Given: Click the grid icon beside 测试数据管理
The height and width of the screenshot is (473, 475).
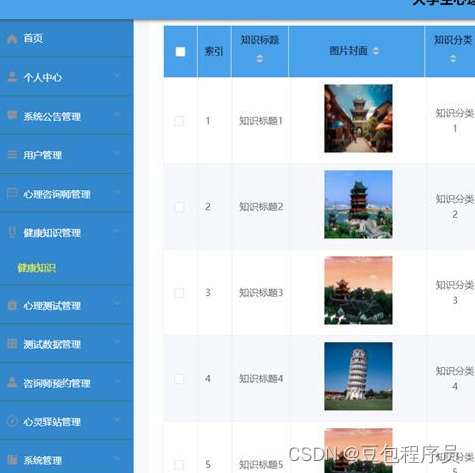Looking at the screenshot, I should click(12, 343).
